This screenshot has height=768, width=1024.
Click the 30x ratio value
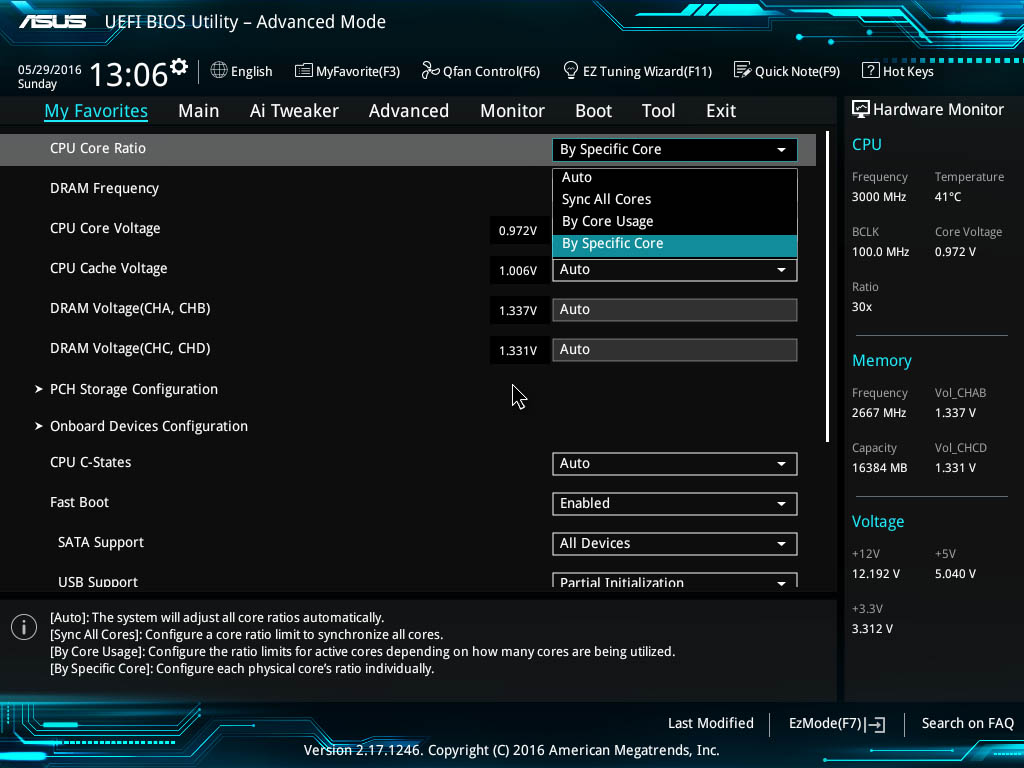(x=862, y=306)
